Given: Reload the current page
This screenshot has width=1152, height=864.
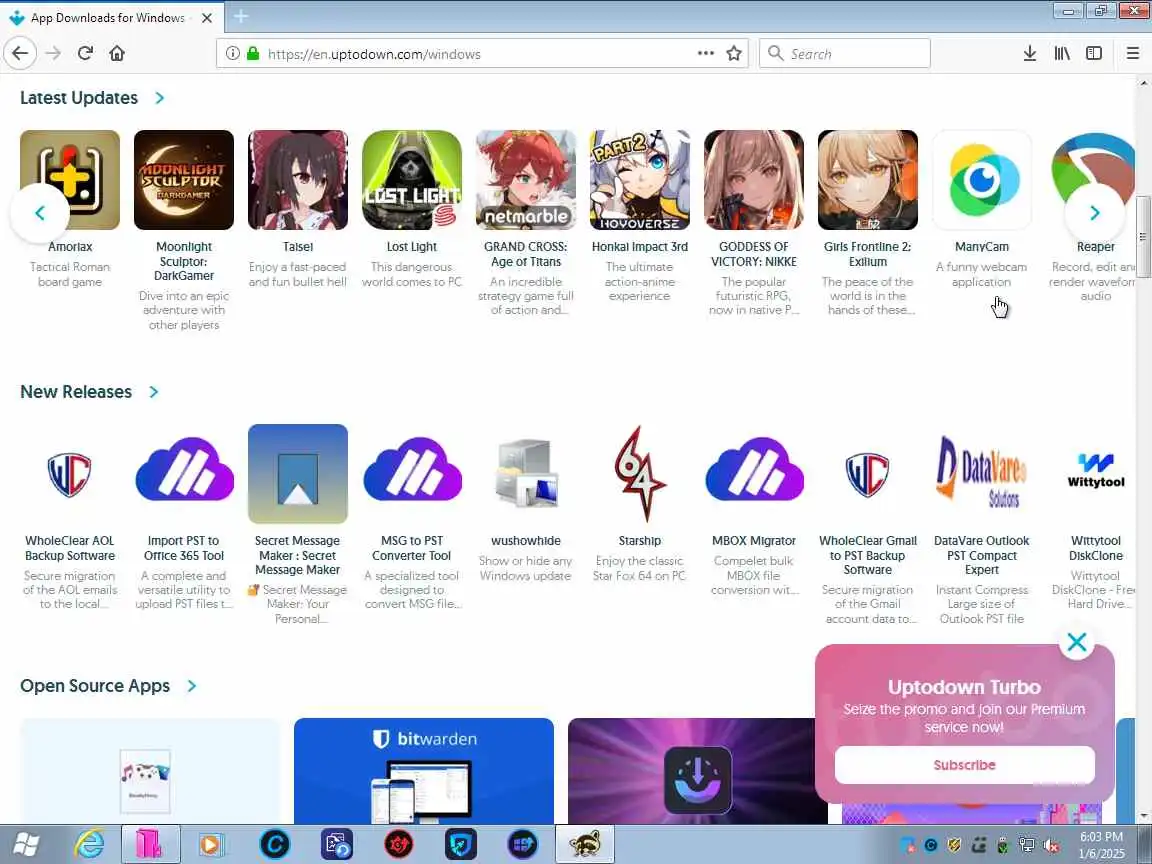Looking at the screenshot, I should tap(85, 53).
